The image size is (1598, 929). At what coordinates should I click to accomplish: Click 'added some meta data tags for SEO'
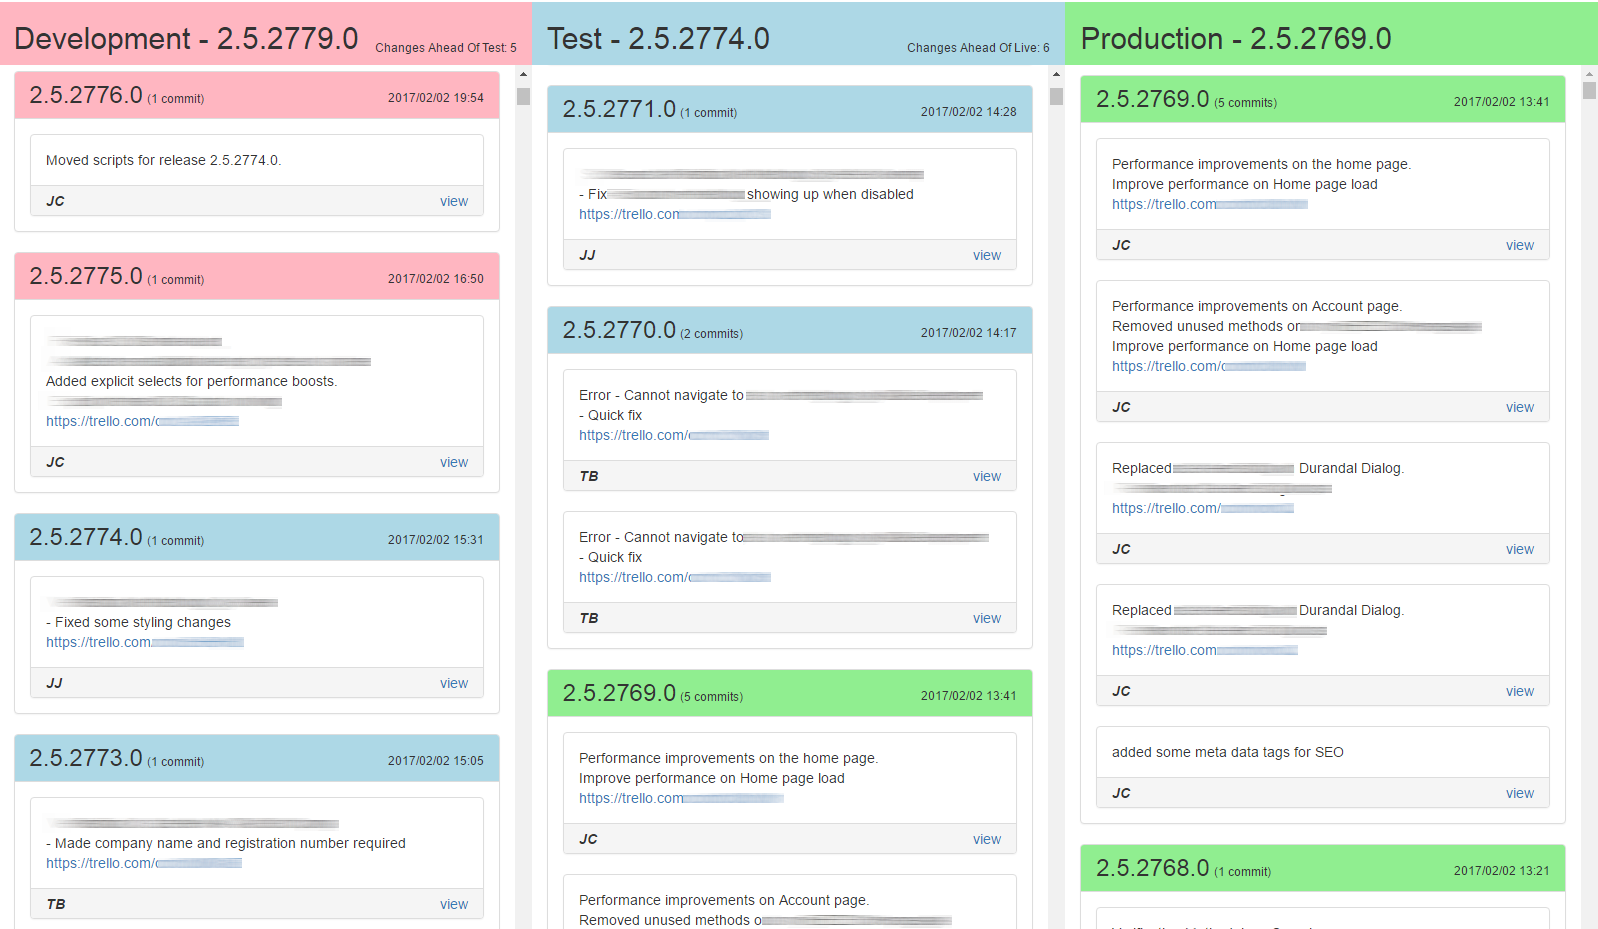pyautogui.click(x=1228, y=752)
